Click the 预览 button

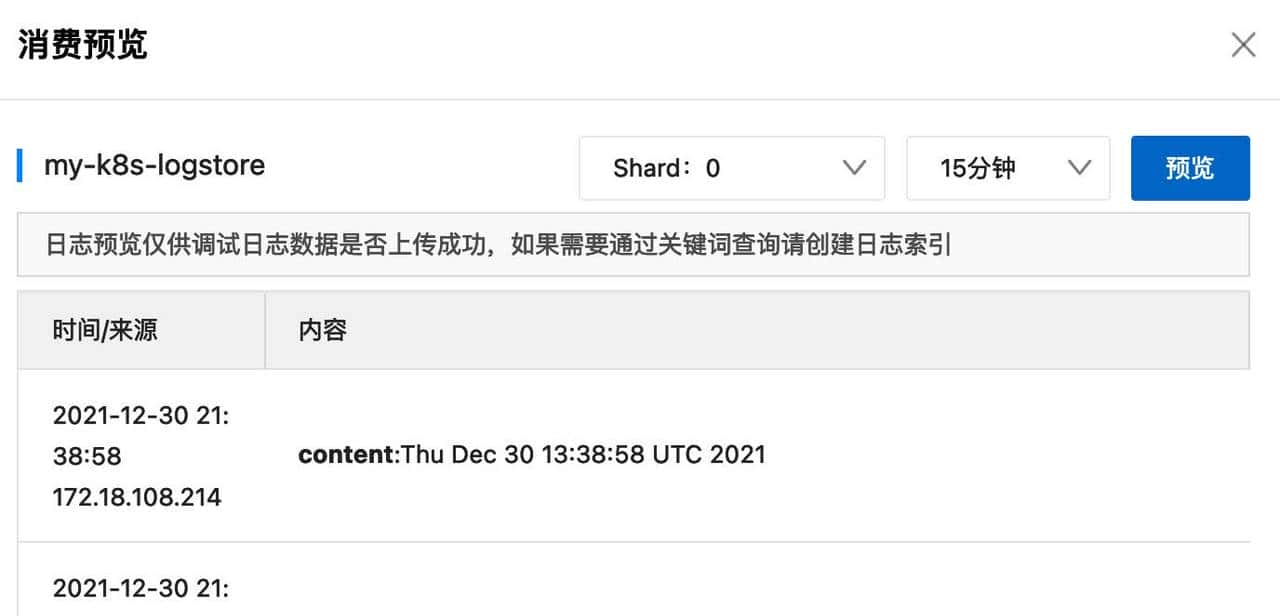click(1189, 168)
